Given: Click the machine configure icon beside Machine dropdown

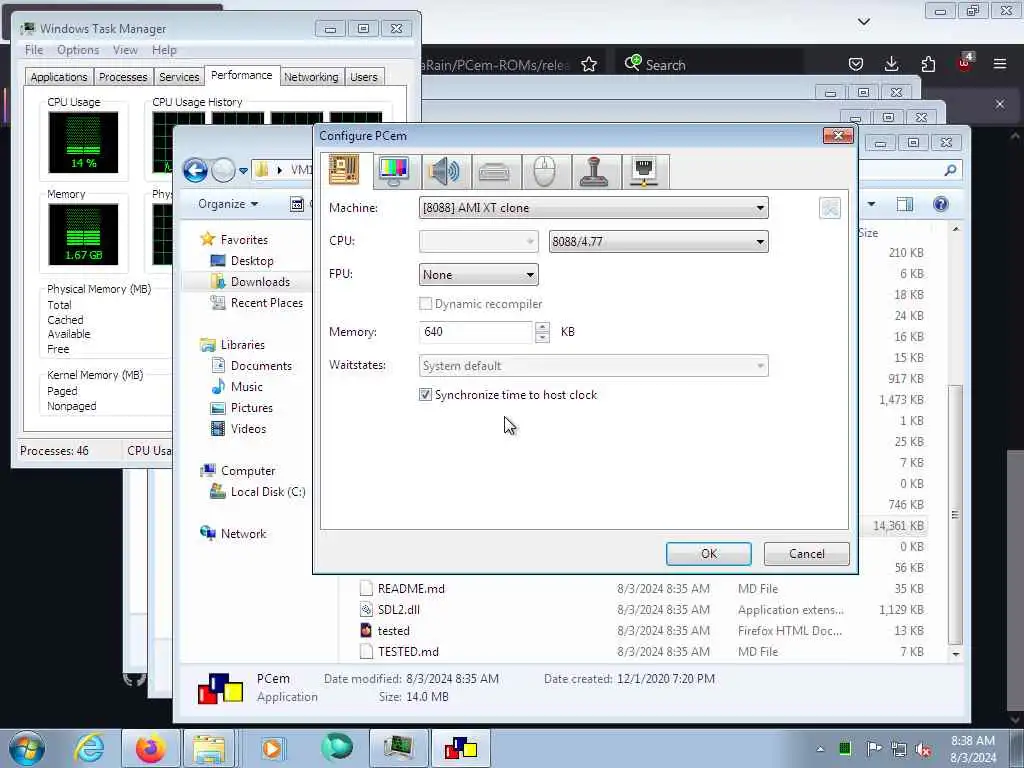Looking at the screenshot, I should click(x=829, y=208).
